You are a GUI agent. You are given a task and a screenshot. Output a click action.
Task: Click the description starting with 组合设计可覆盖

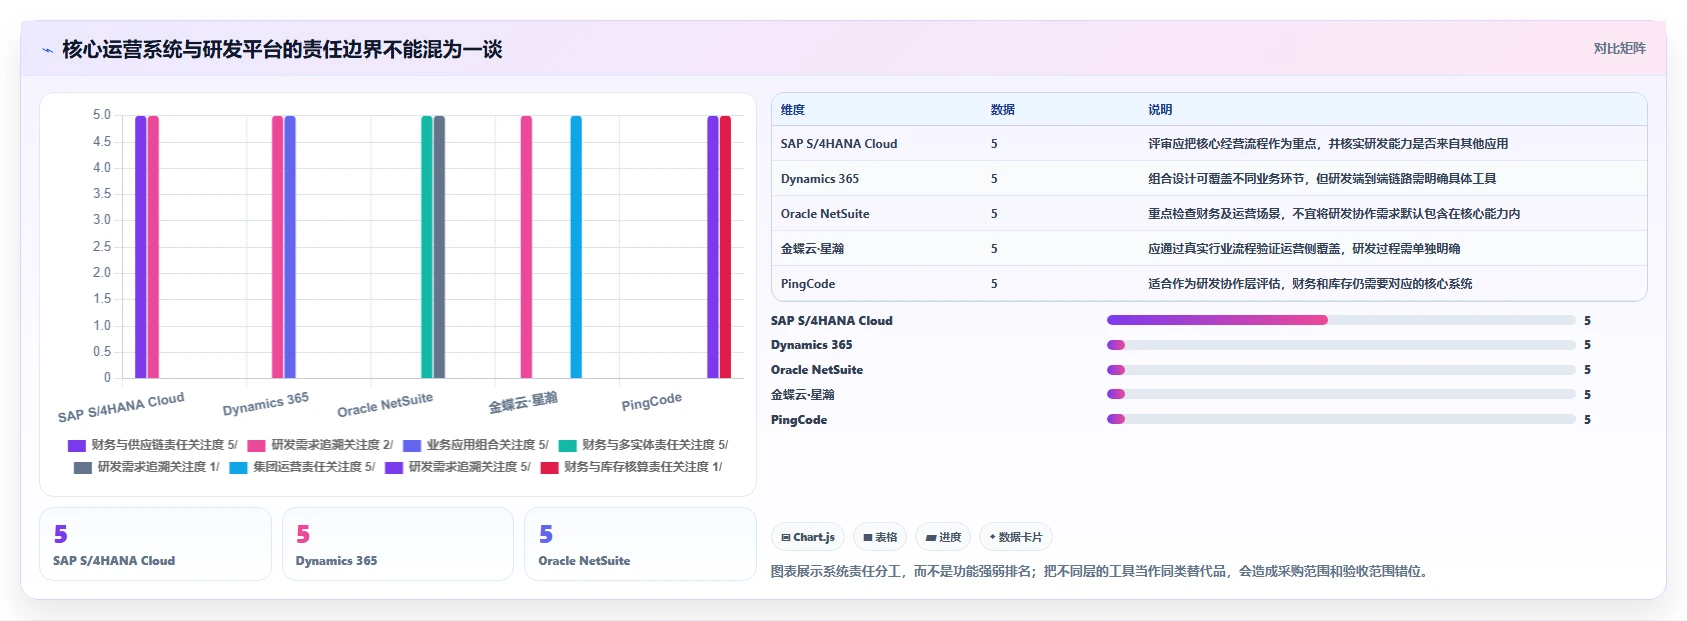[x=1322, y=179]
